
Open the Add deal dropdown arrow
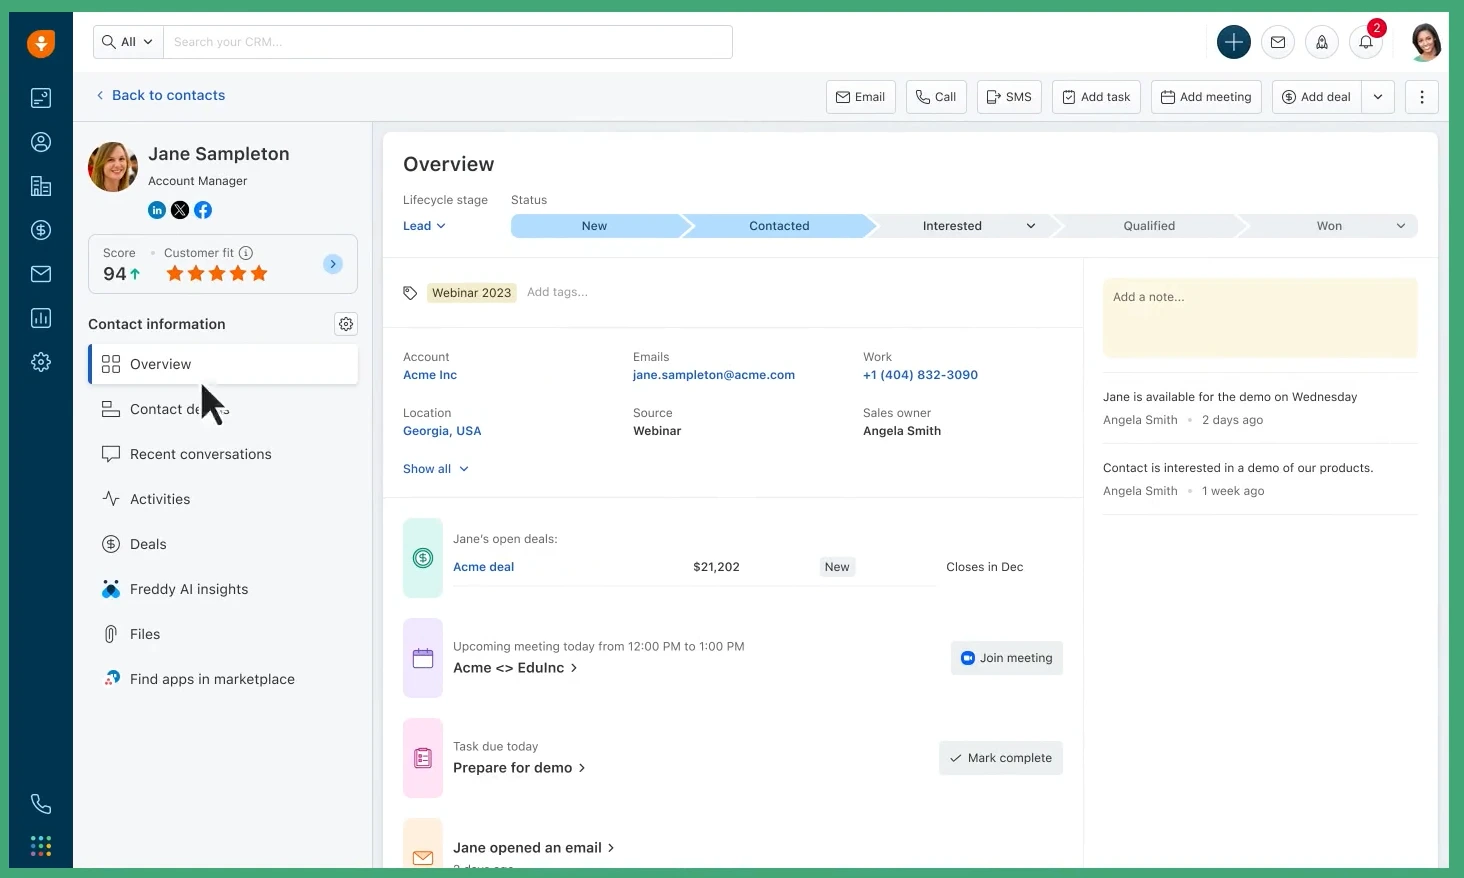pyautogui.click(x=1378, y=97)
